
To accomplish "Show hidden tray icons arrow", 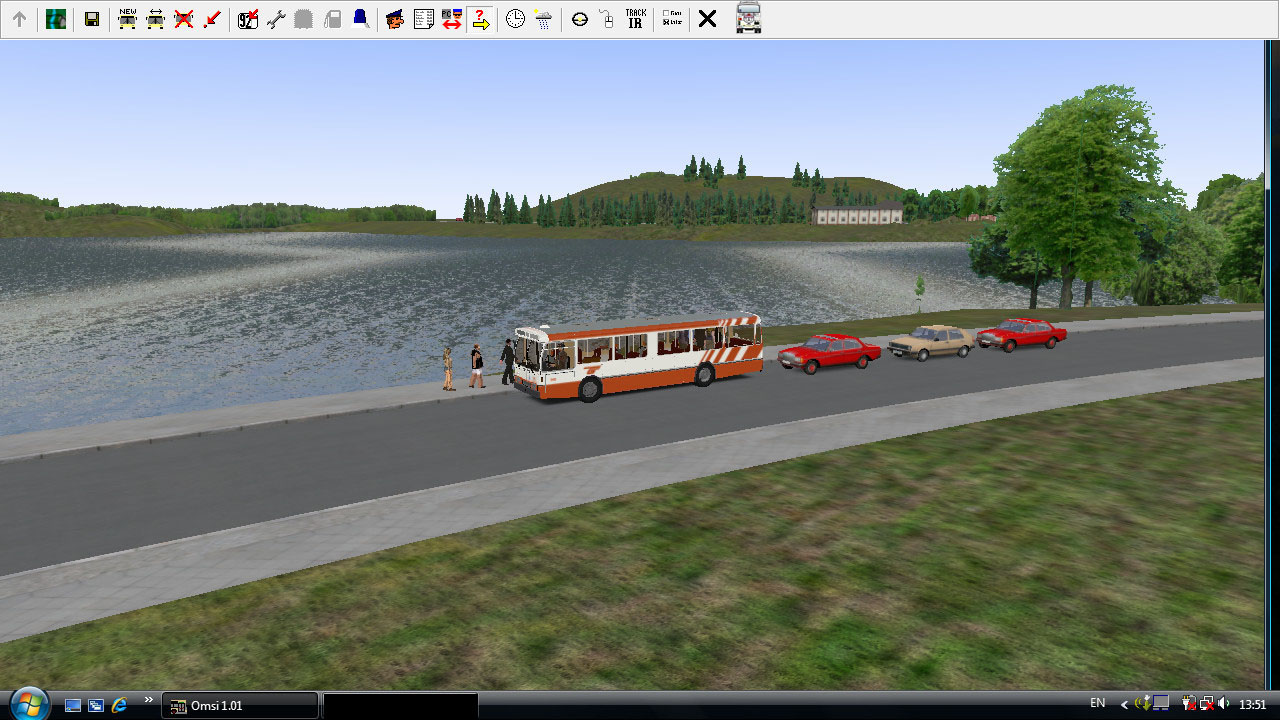I will [1123, 705].
